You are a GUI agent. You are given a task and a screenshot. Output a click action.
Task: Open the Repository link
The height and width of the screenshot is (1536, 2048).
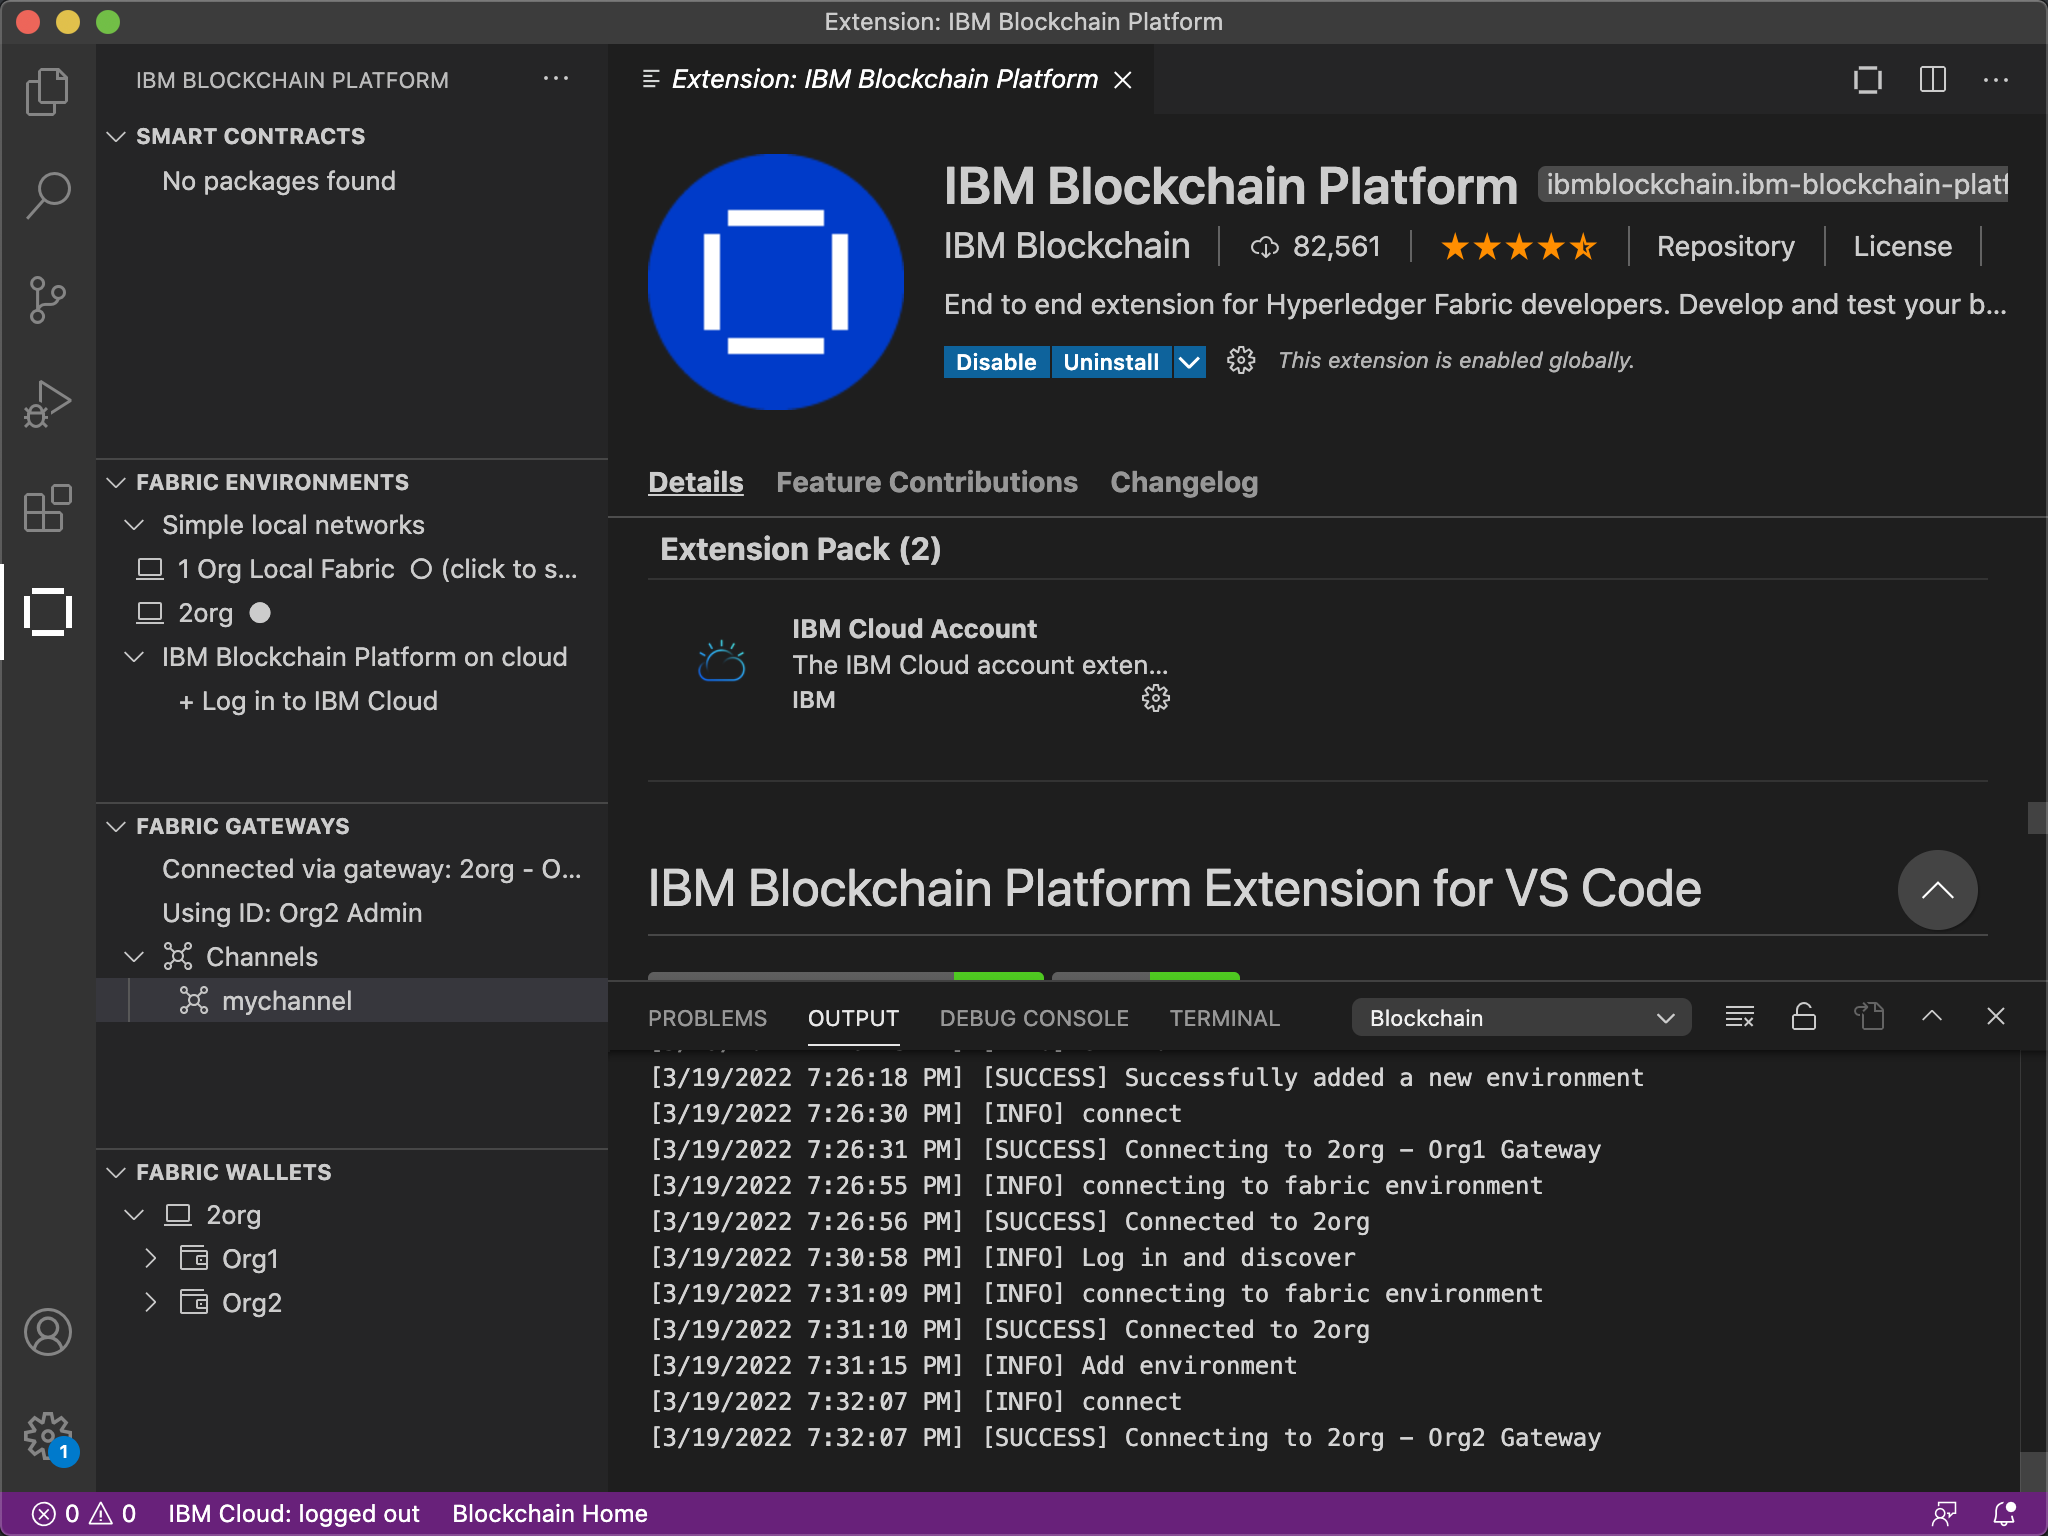click(1725, 246)
